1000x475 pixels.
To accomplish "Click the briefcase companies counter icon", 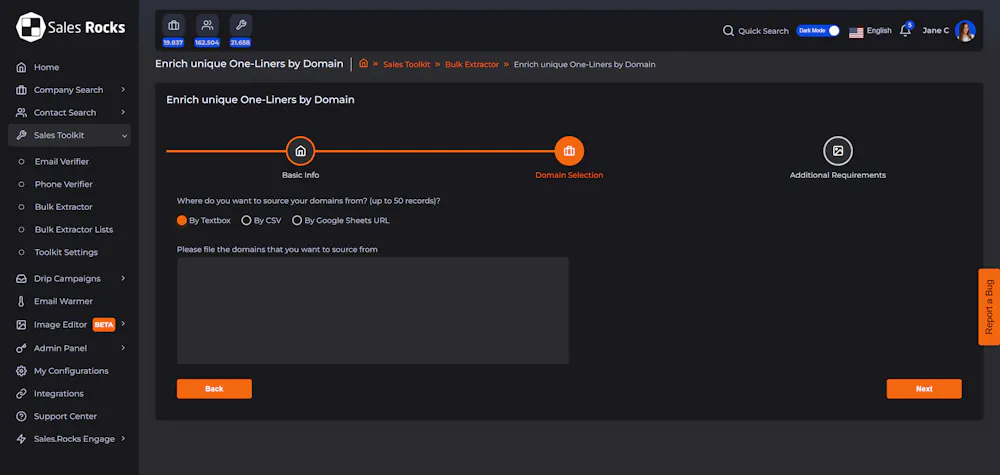I will 174,25.
